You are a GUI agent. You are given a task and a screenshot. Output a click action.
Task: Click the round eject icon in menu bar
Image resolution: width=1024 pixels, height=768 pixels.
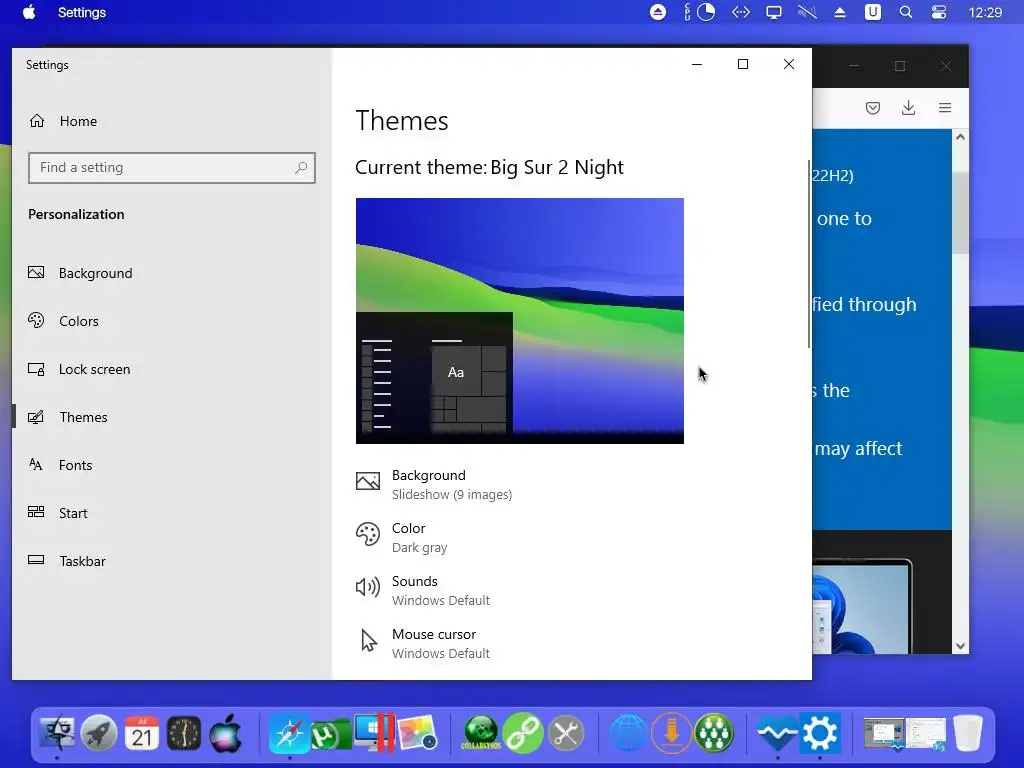point(658,12)
